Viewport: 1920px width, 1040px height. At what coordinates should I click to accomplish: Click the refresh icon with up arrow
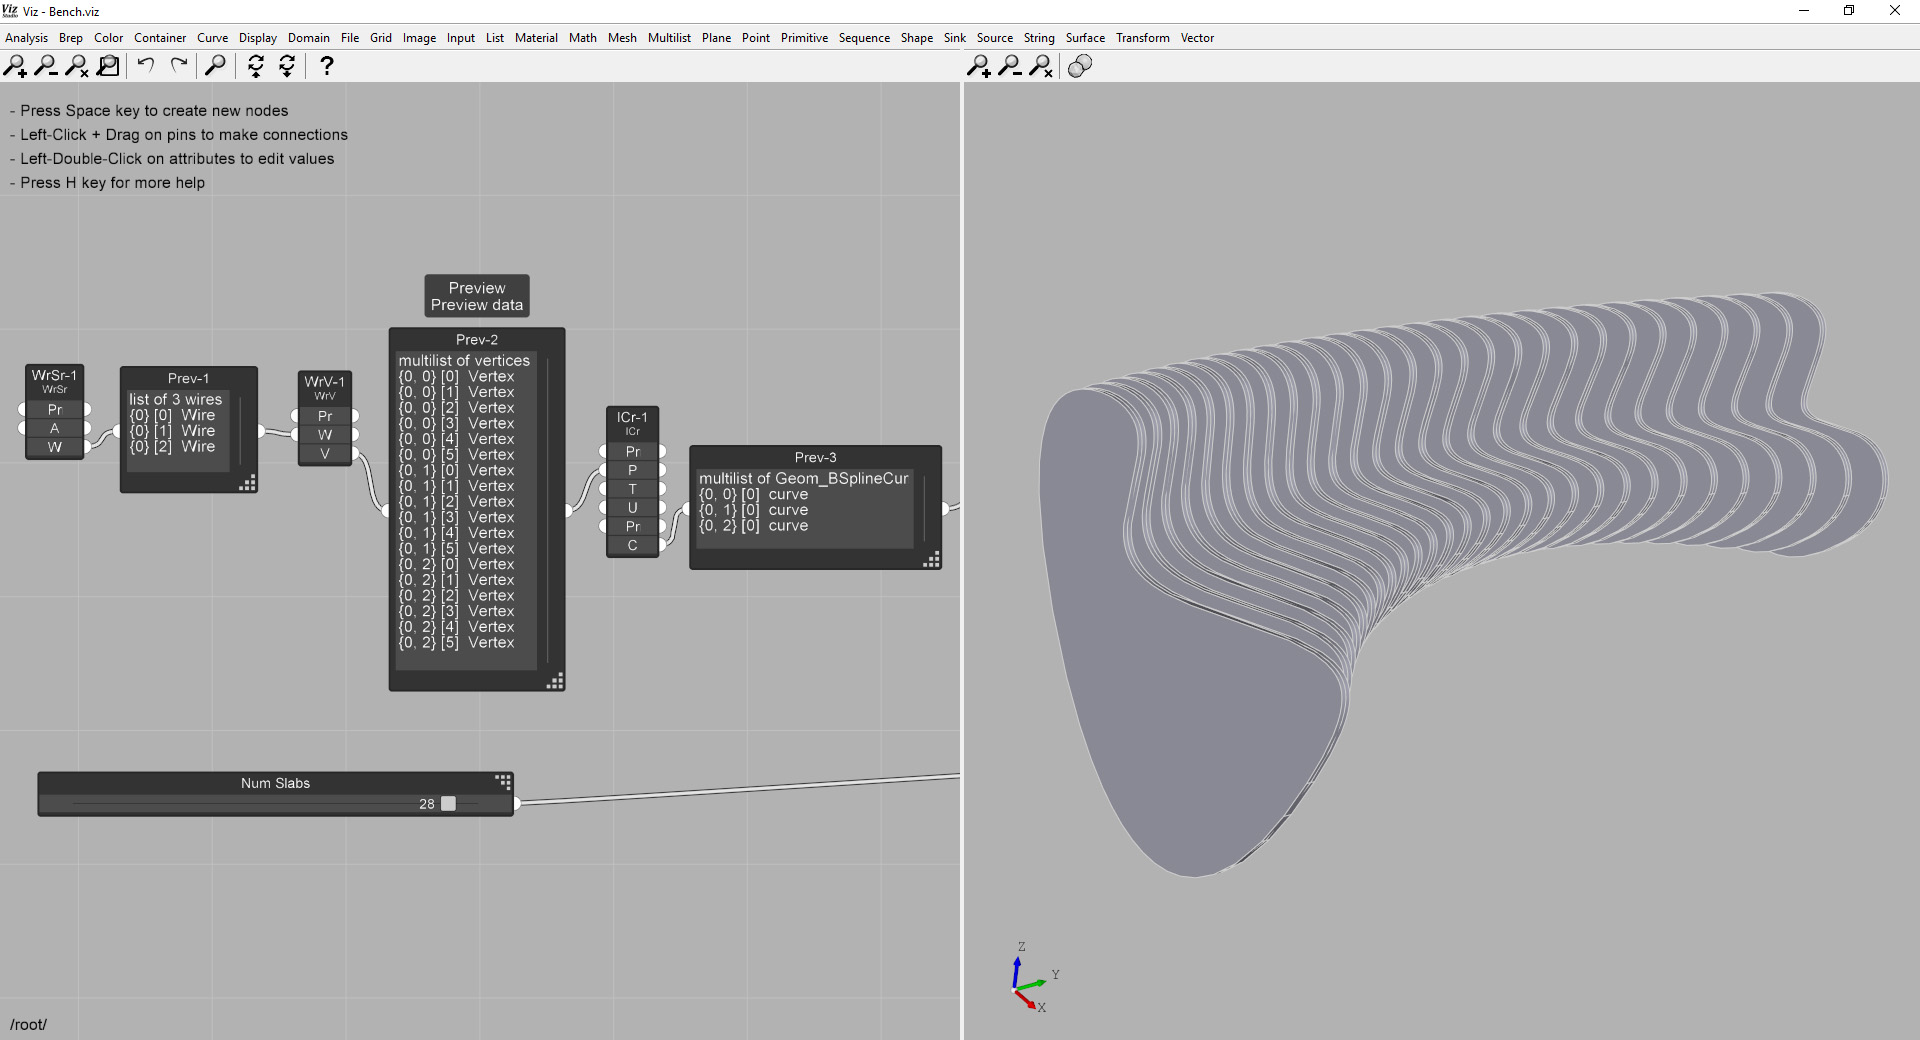256,66
